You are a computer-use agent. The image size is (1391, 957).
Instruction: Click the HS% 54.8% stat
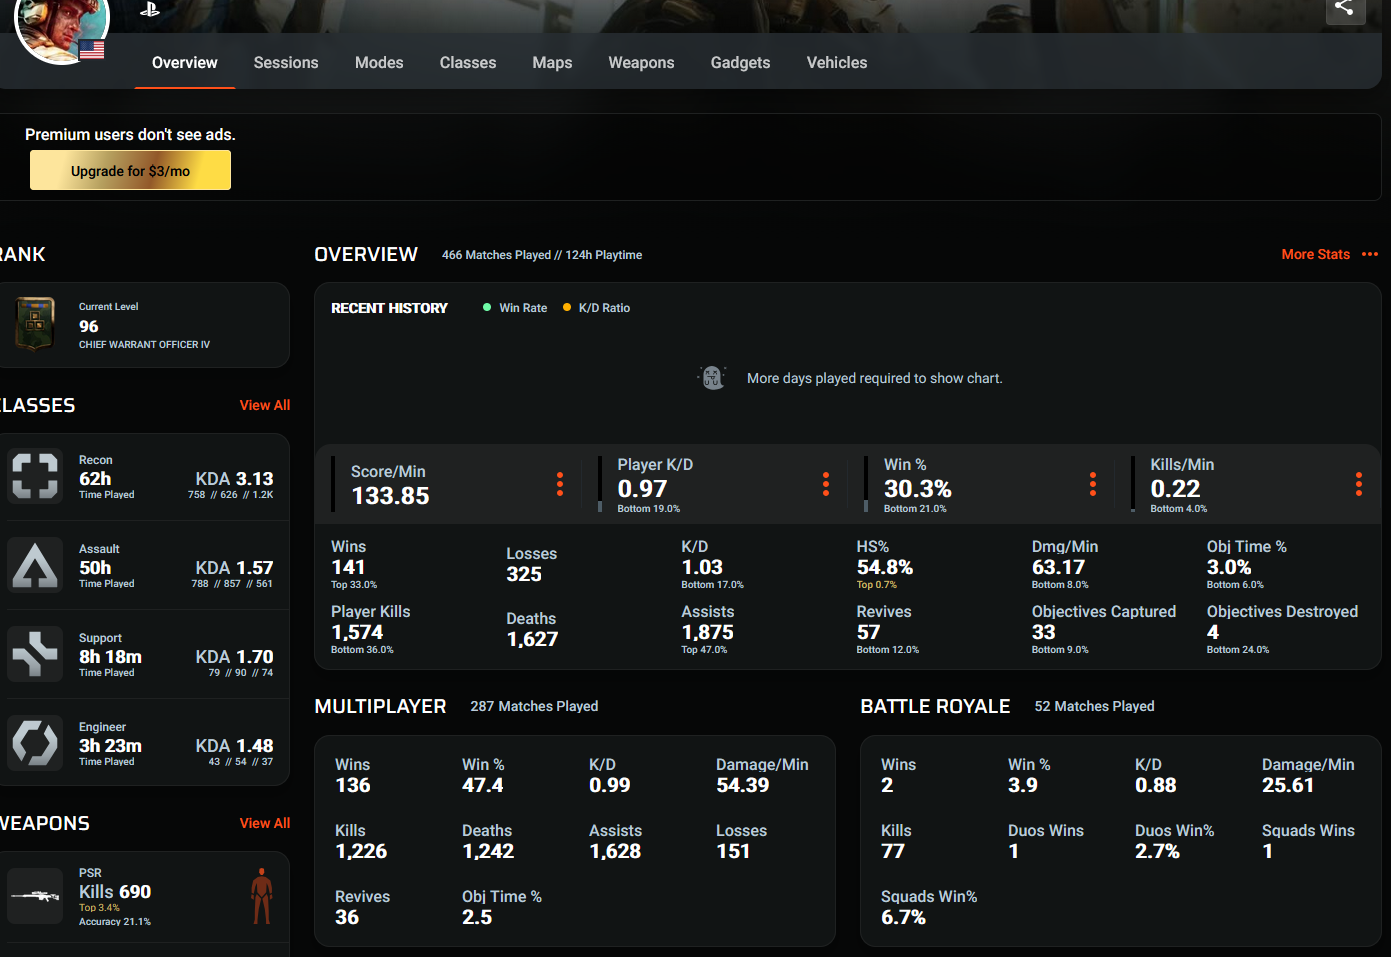point(884,566)
